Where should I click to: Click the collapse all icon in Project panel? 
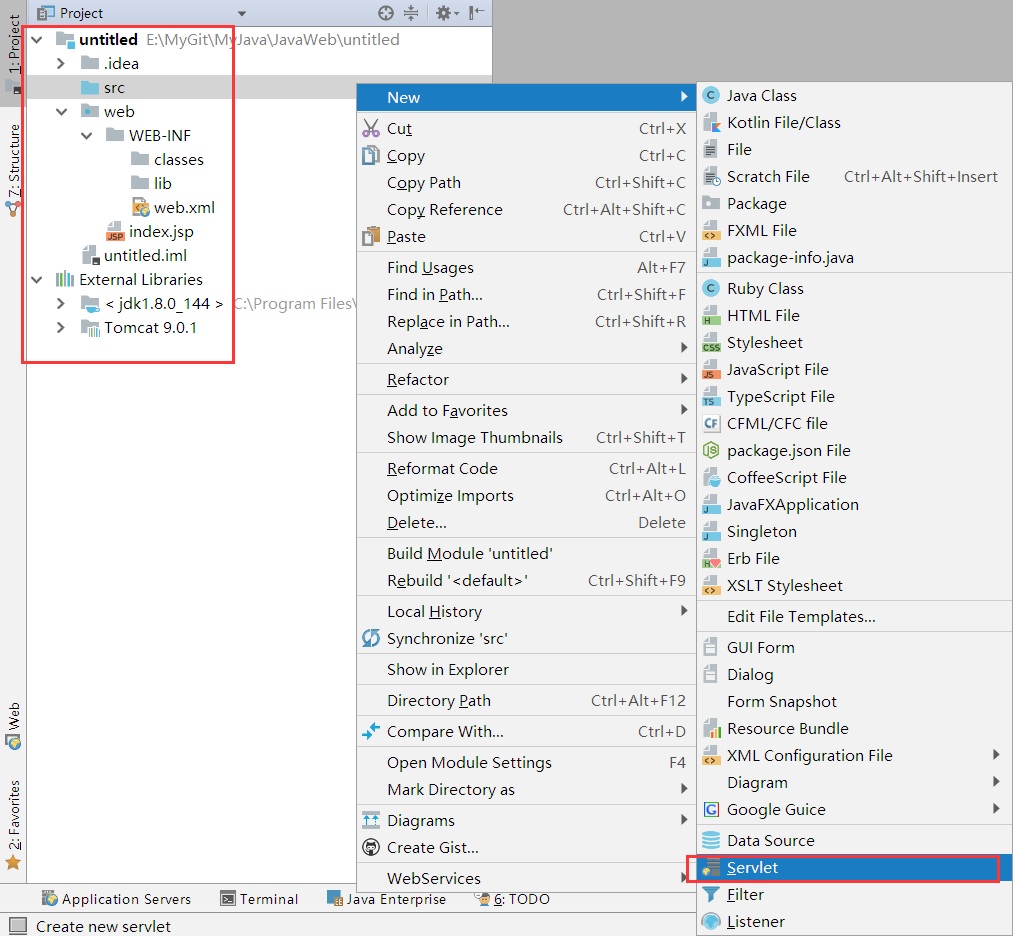pos(411,13)
